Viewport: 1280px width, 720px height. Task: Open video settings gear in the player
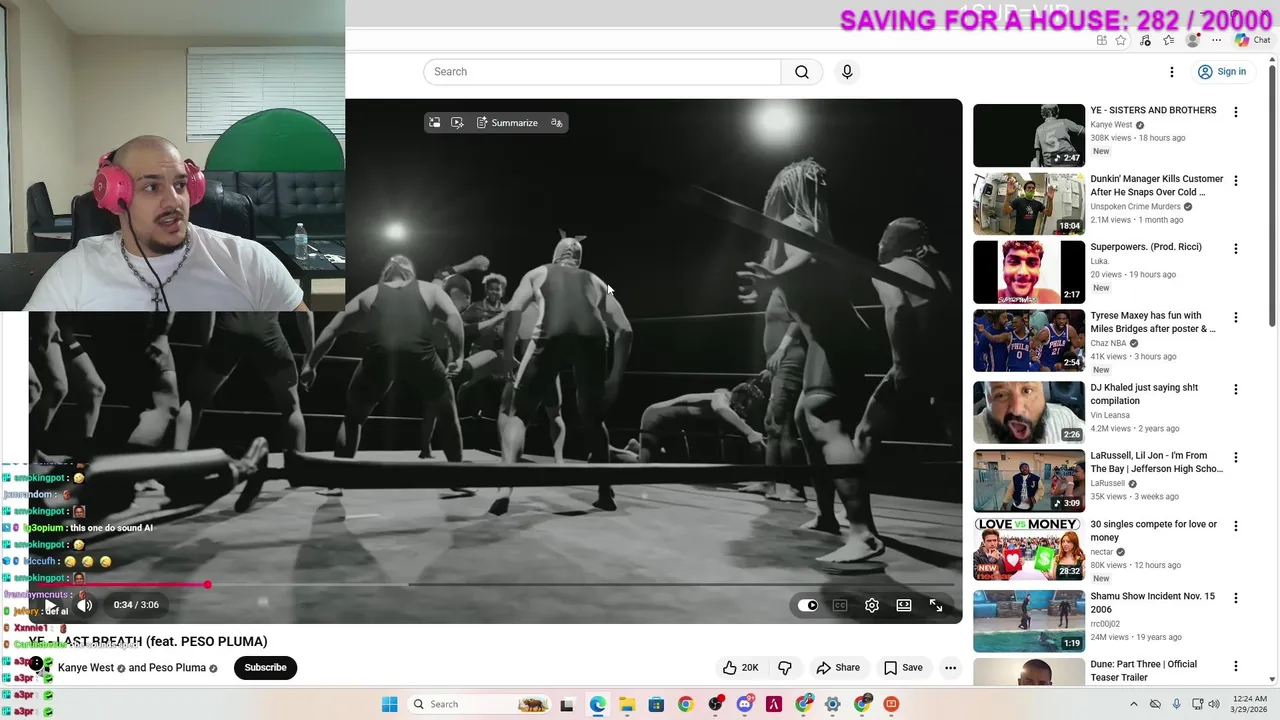(872, 605)
